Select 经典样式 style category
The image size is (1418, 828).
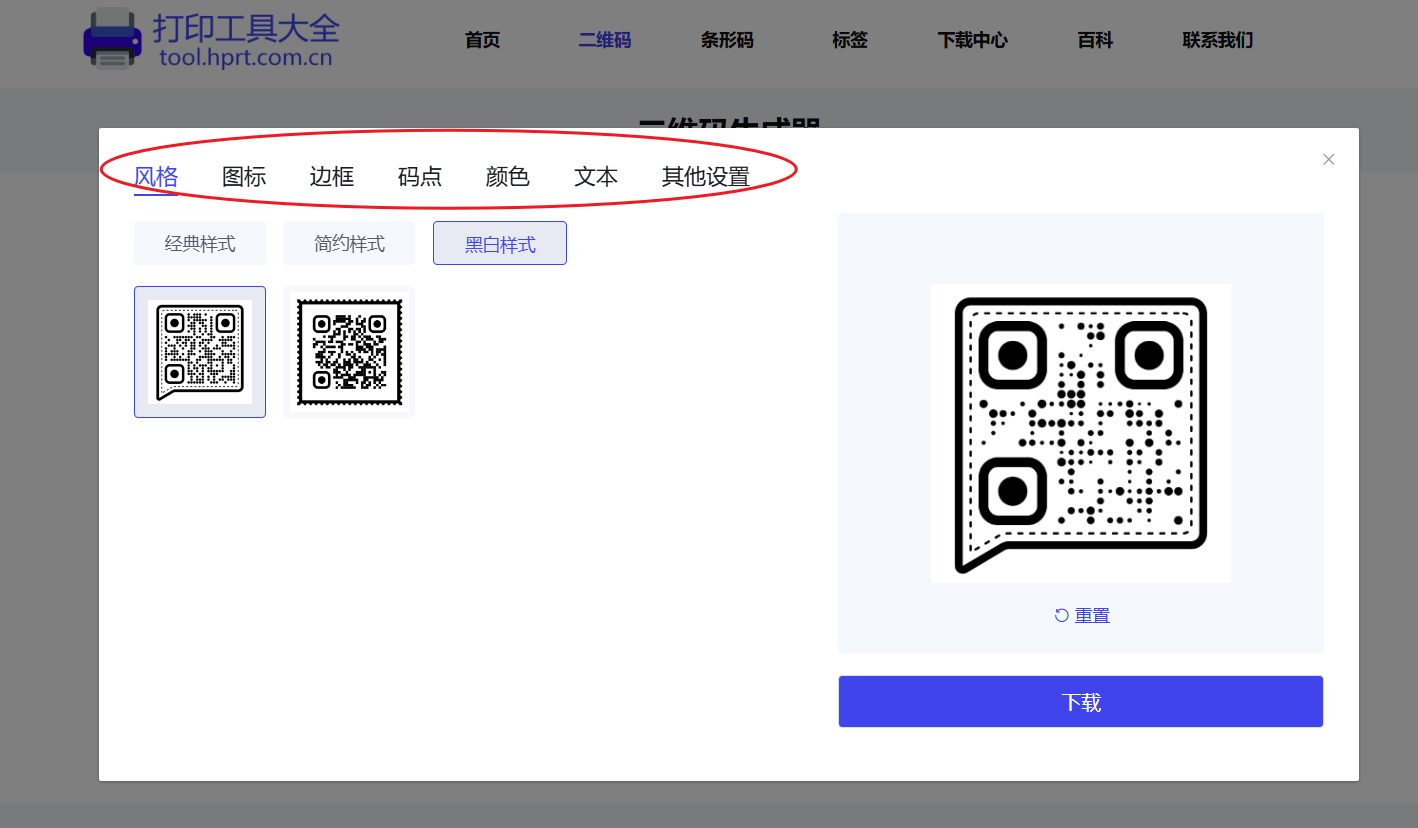[x=200, y=243]
